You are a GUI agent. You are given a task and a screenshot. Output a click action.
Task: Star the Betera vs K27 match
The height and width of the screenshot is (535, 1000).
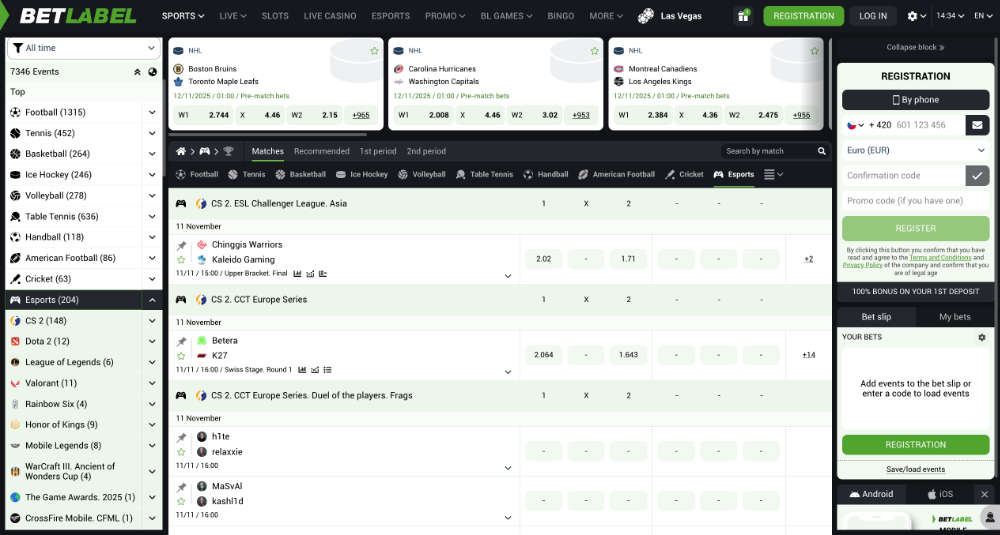[181, 356]
